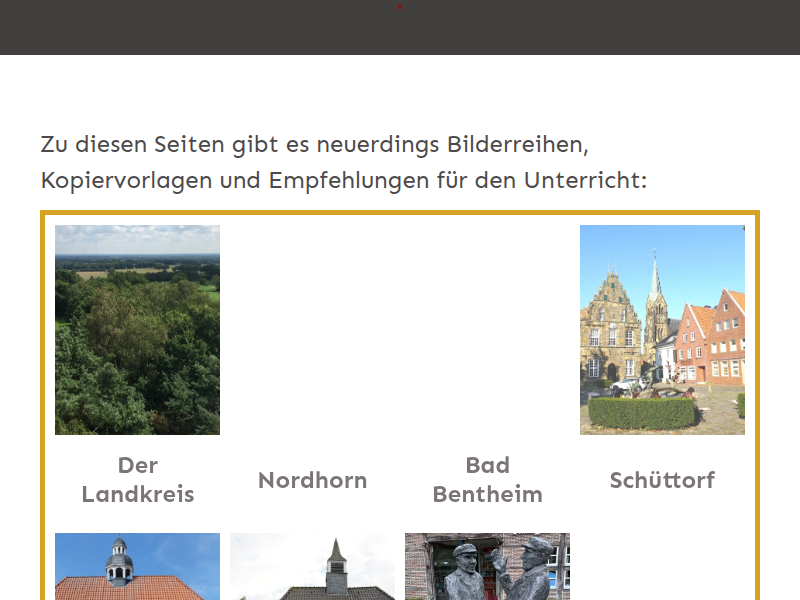Open the forest landscape thumbnail

pos(137,329)
